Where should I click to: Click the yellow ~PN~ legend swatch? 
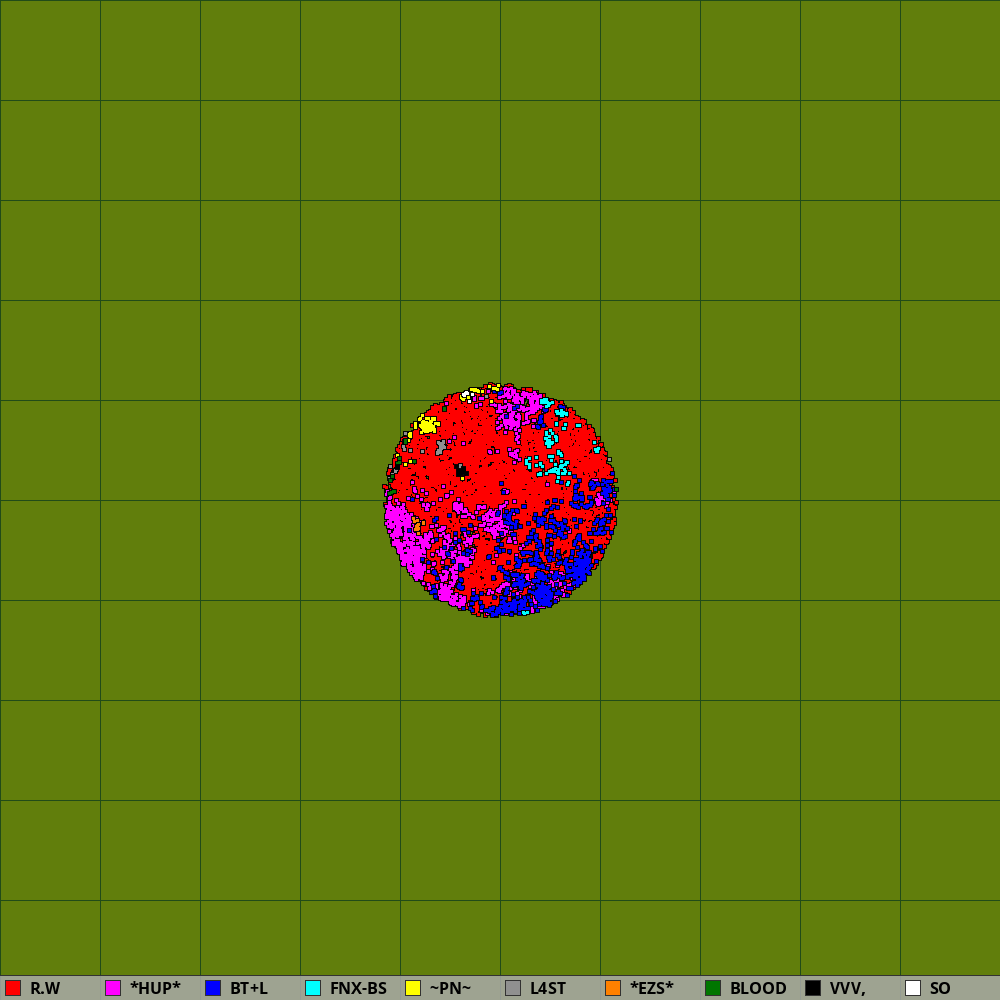[413, 988]
